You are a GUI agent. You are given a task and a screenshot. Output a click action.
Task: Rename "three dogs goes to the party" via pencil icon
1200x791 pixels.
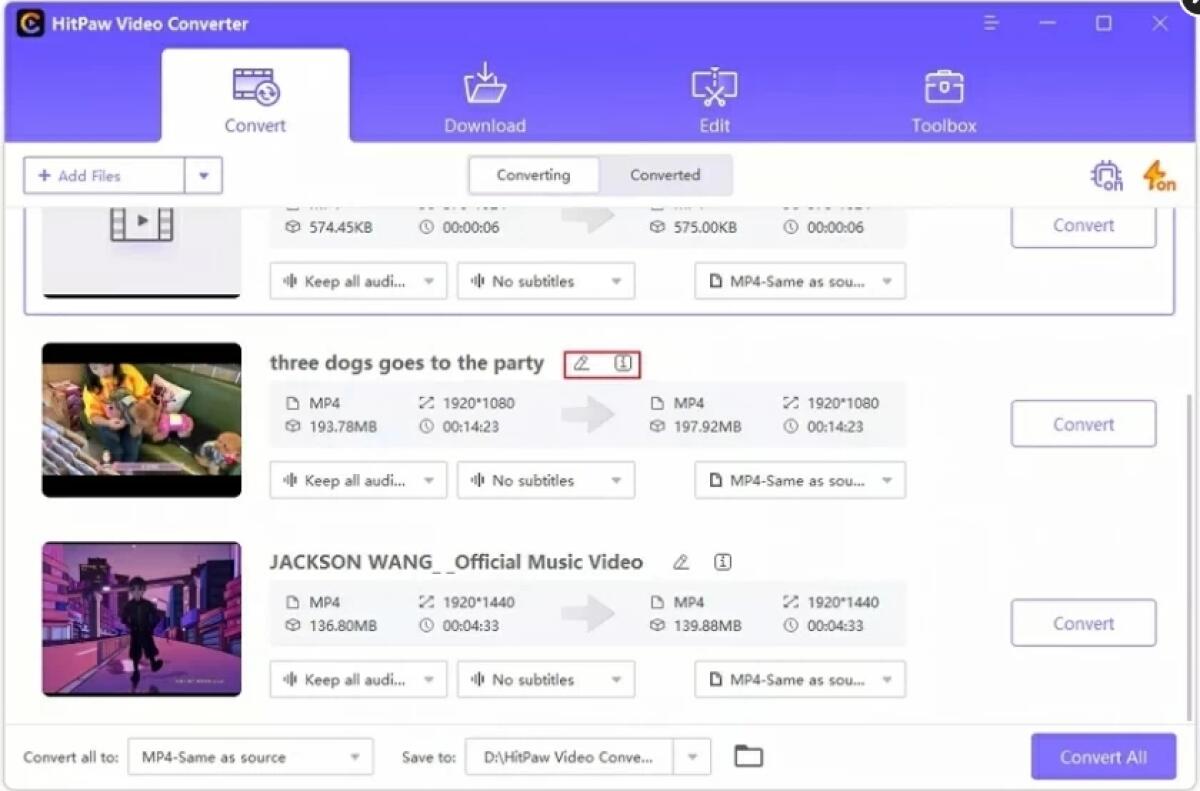point(583,364)
